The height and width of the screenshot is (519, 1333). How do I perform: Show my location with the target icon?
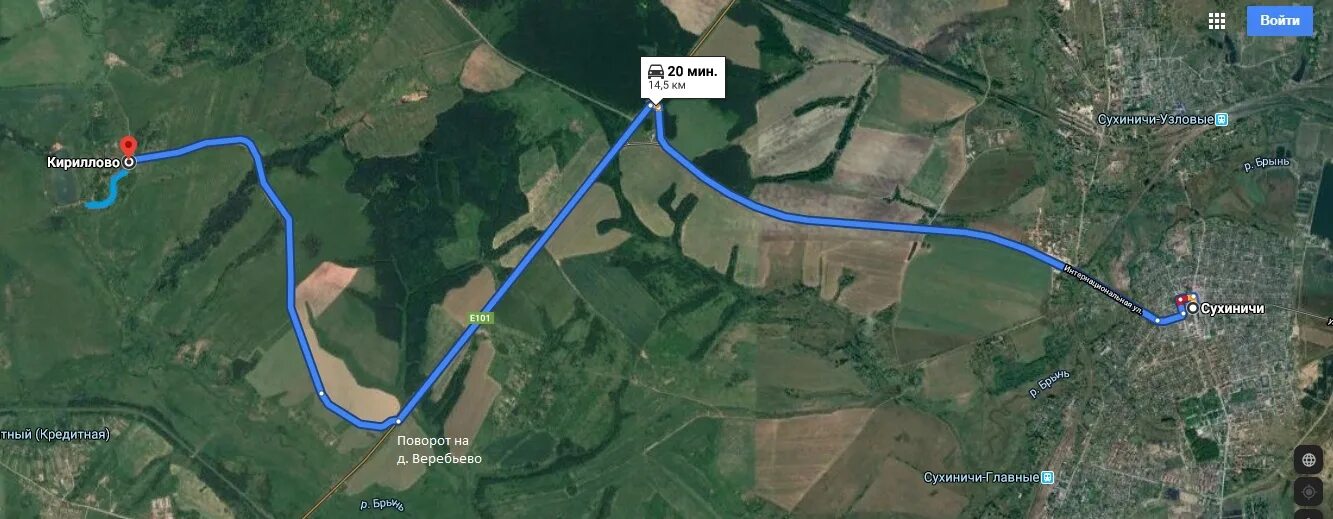(x=1307, y=492)
